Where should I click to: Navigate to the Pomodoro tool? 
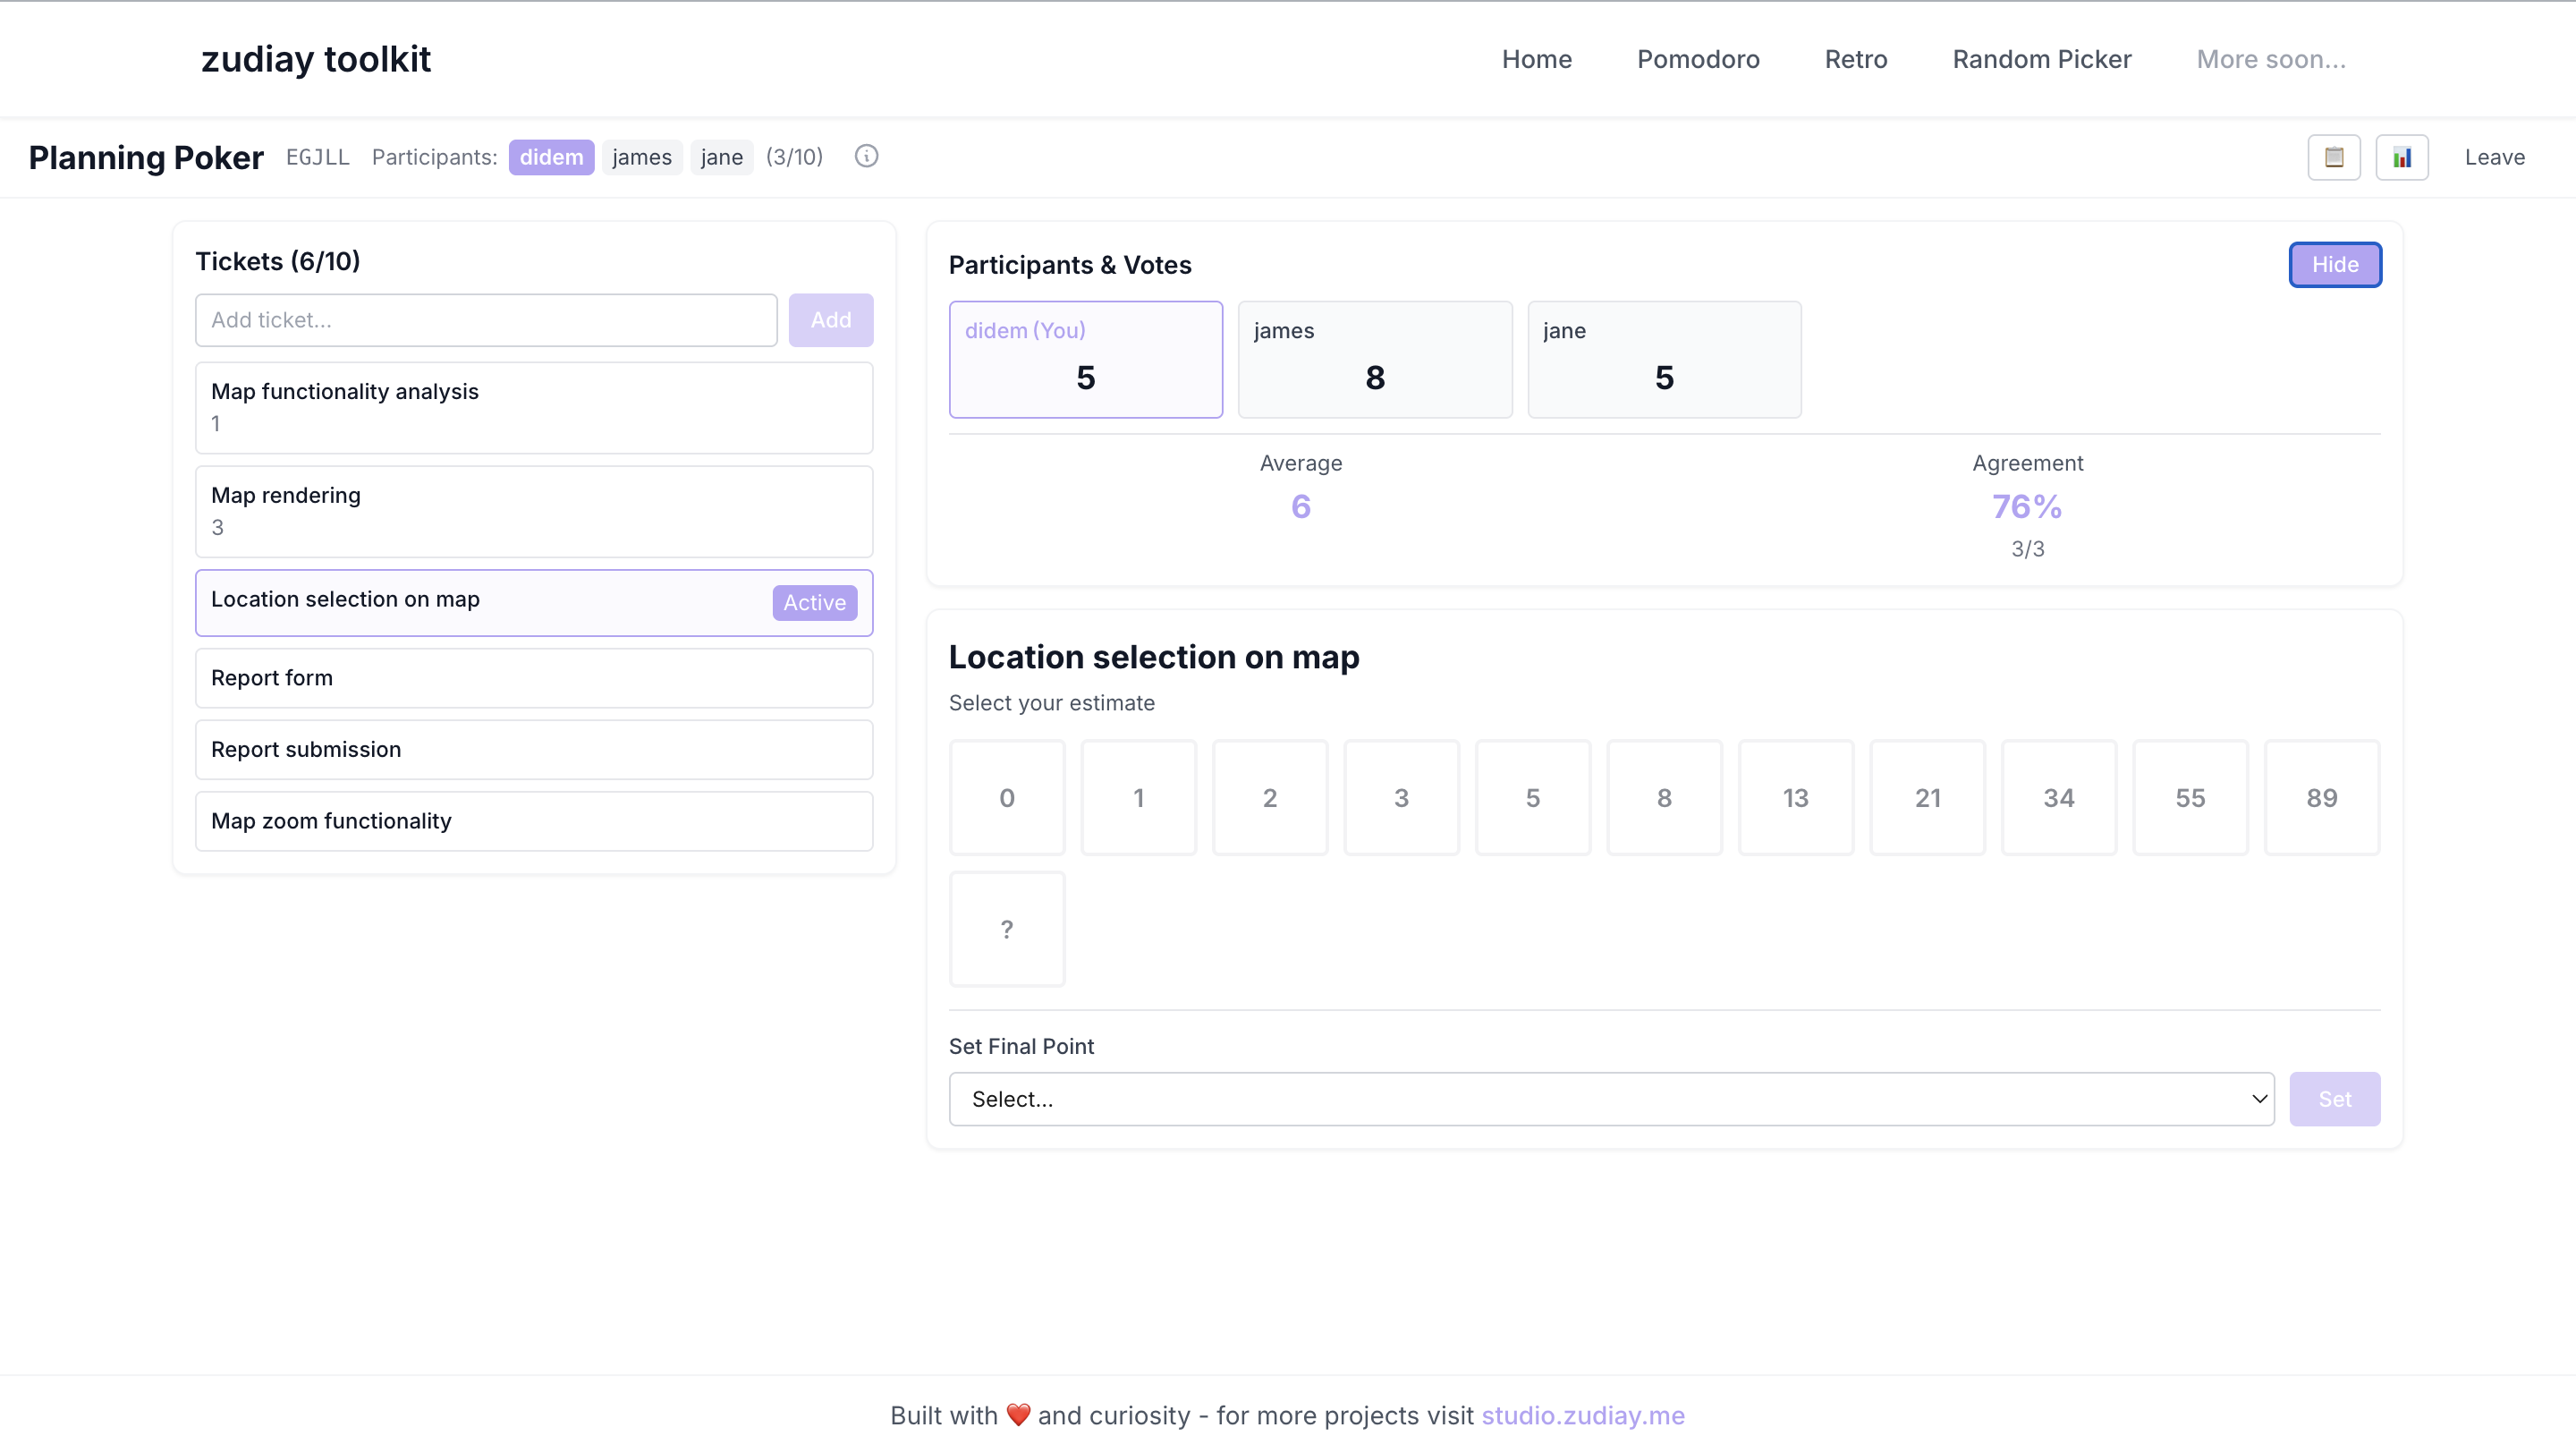click(1698, 59)
